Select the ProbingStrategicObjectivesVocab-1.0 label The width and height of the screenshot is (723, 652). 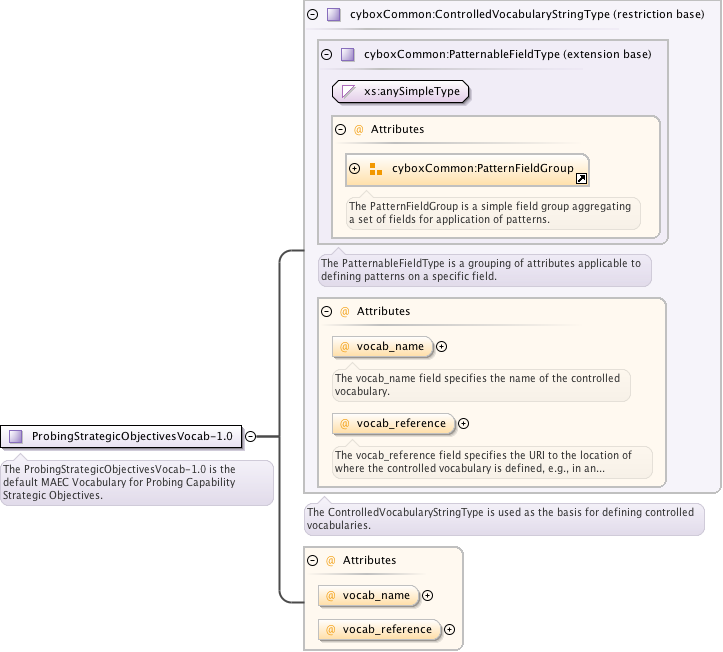[x=131, y=436]
